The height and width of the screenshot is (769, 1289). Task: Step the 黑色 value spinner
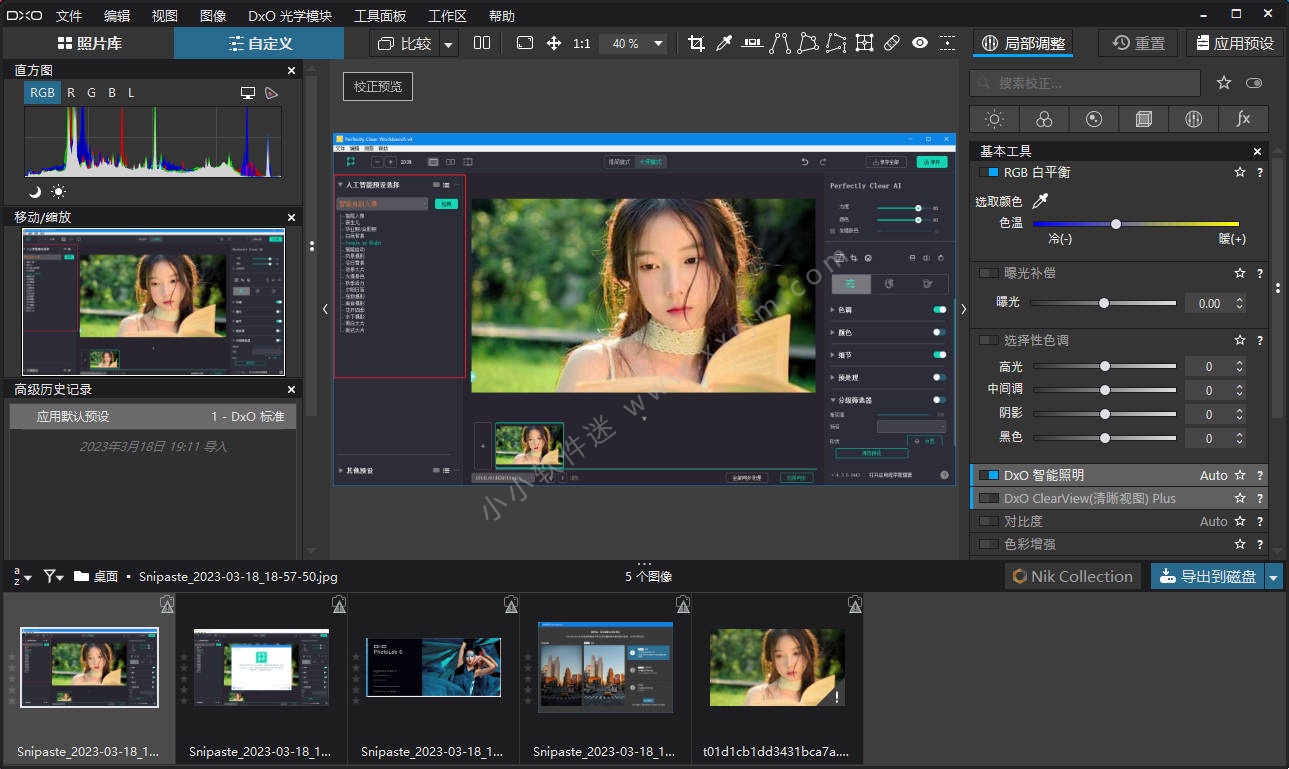pos(1240,438)
